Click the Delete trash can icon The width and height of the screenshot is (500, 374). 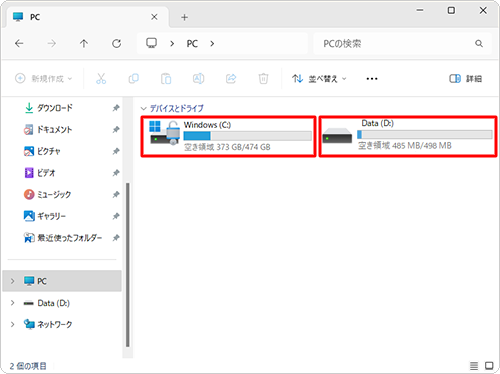[x=263, y=79]
